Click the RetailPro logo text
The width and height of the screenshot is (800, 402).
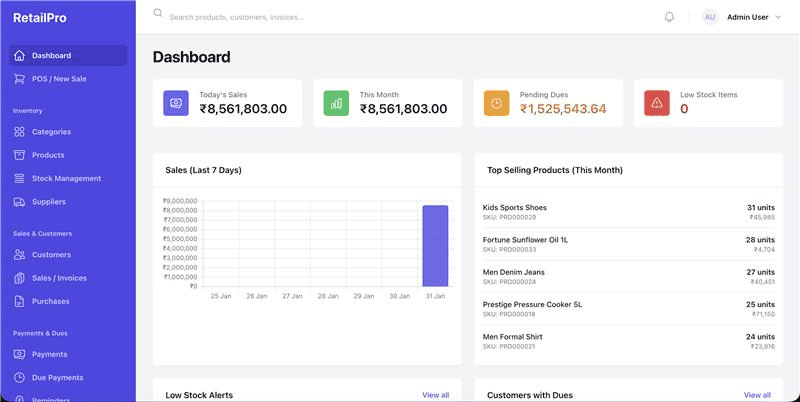41,17
